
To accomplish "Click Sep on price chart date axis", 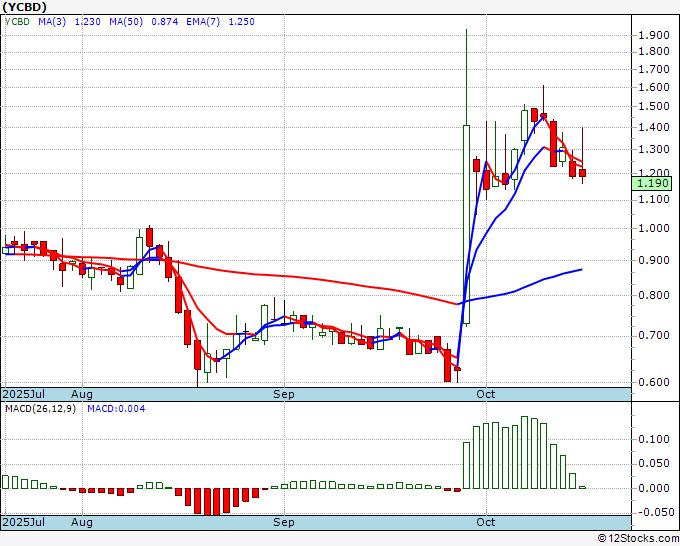I will 284,395.
